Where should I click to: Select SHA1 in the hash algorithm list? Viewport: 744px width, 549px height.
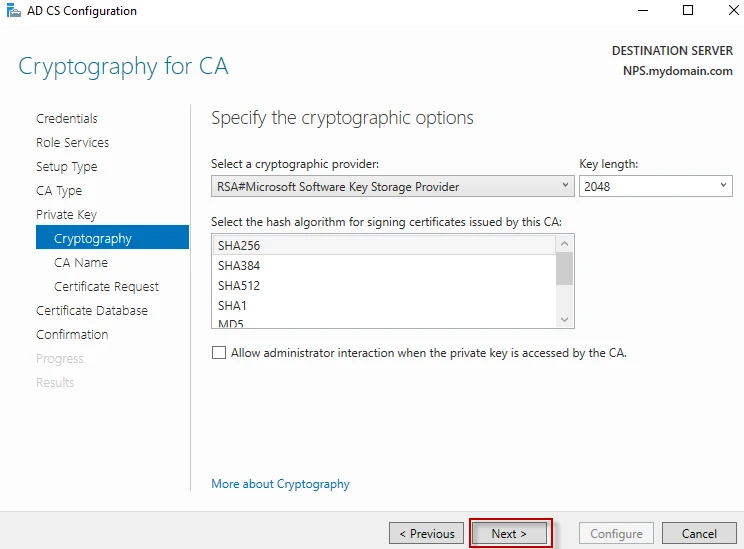(x=233, y=305)
